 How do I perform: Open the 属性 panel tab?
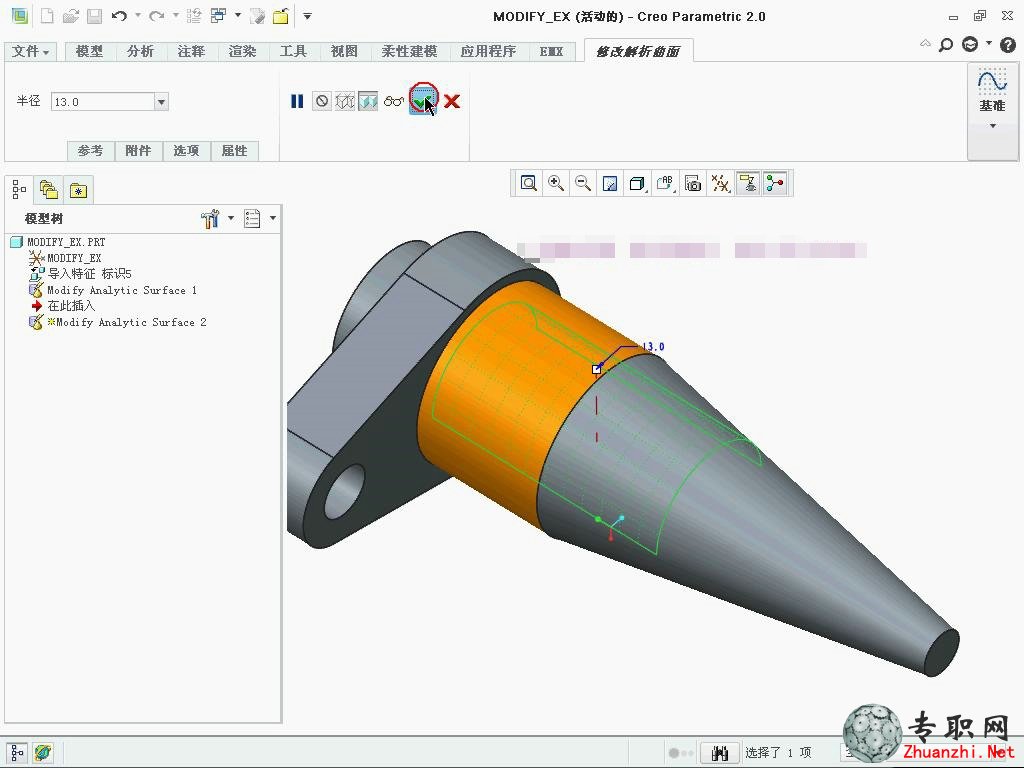[234, 151]
